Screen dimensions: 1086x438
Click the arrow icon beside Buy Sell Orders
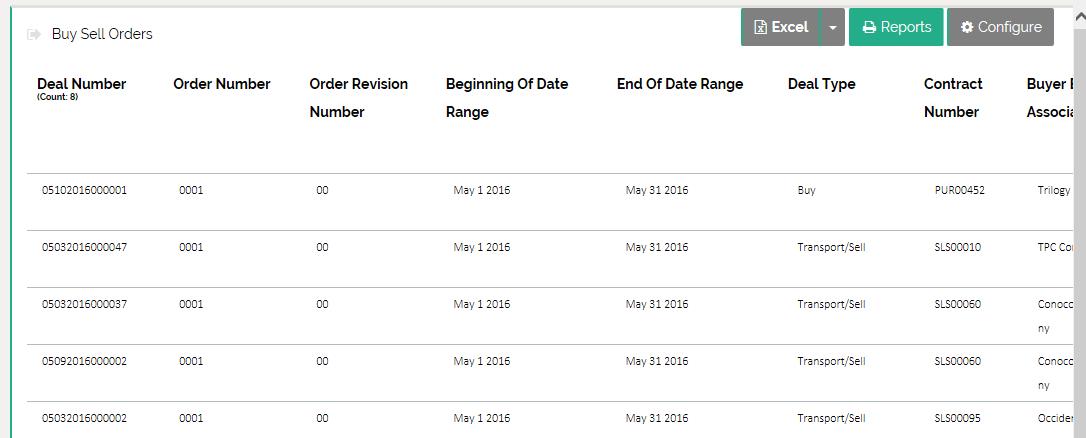(x=34, y=34)
